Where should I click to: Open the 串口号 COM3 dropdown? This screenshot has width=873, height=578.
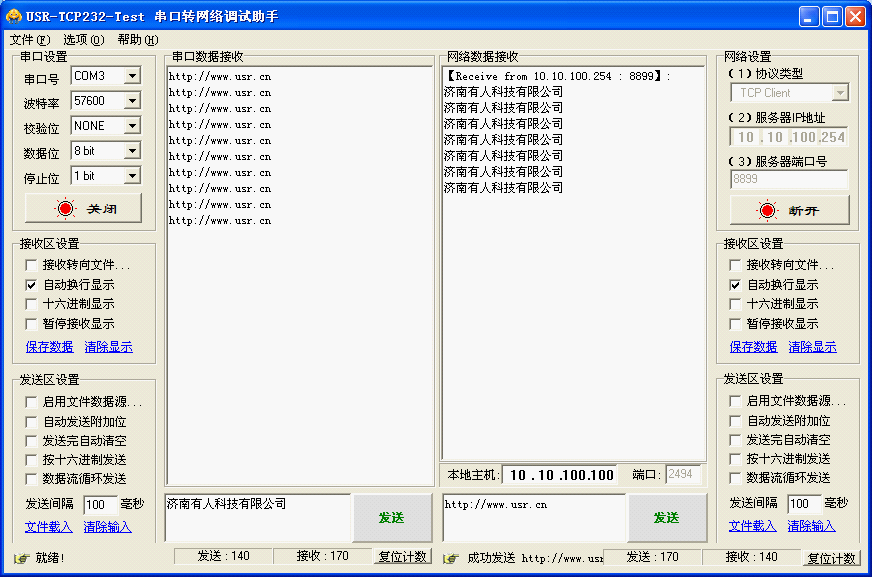[131, 75]
